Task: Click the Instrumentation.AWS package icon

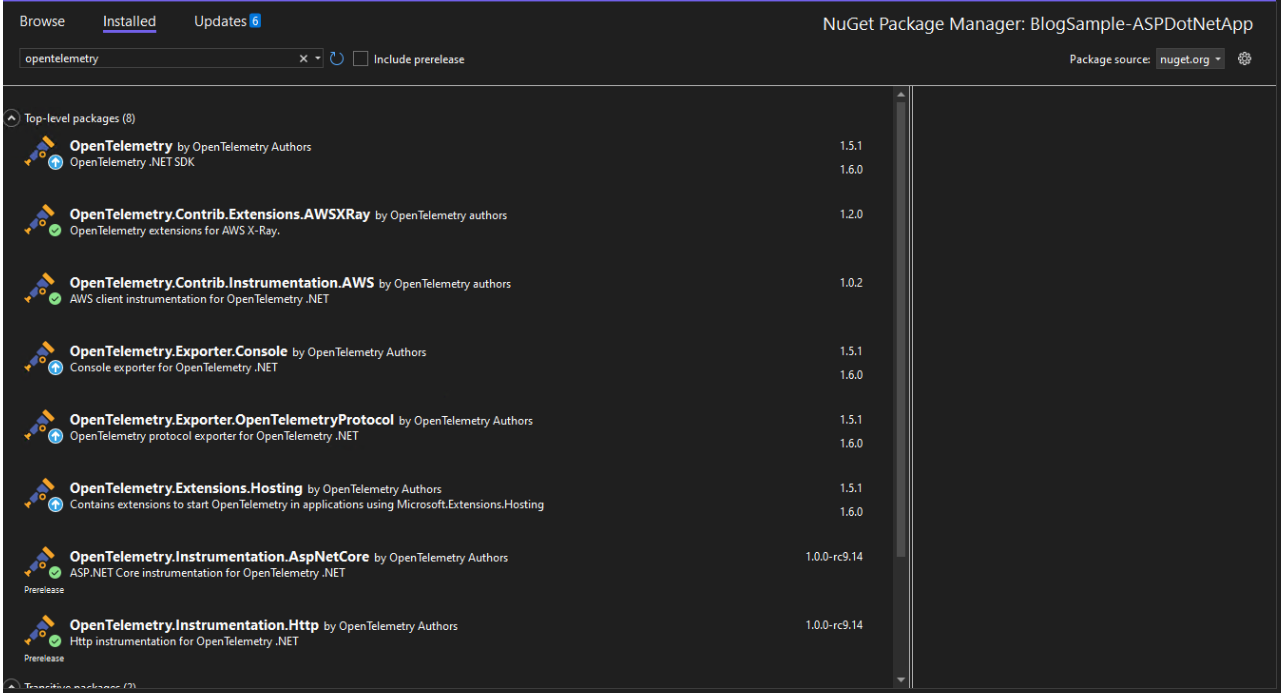Action: tap(40, 288)
